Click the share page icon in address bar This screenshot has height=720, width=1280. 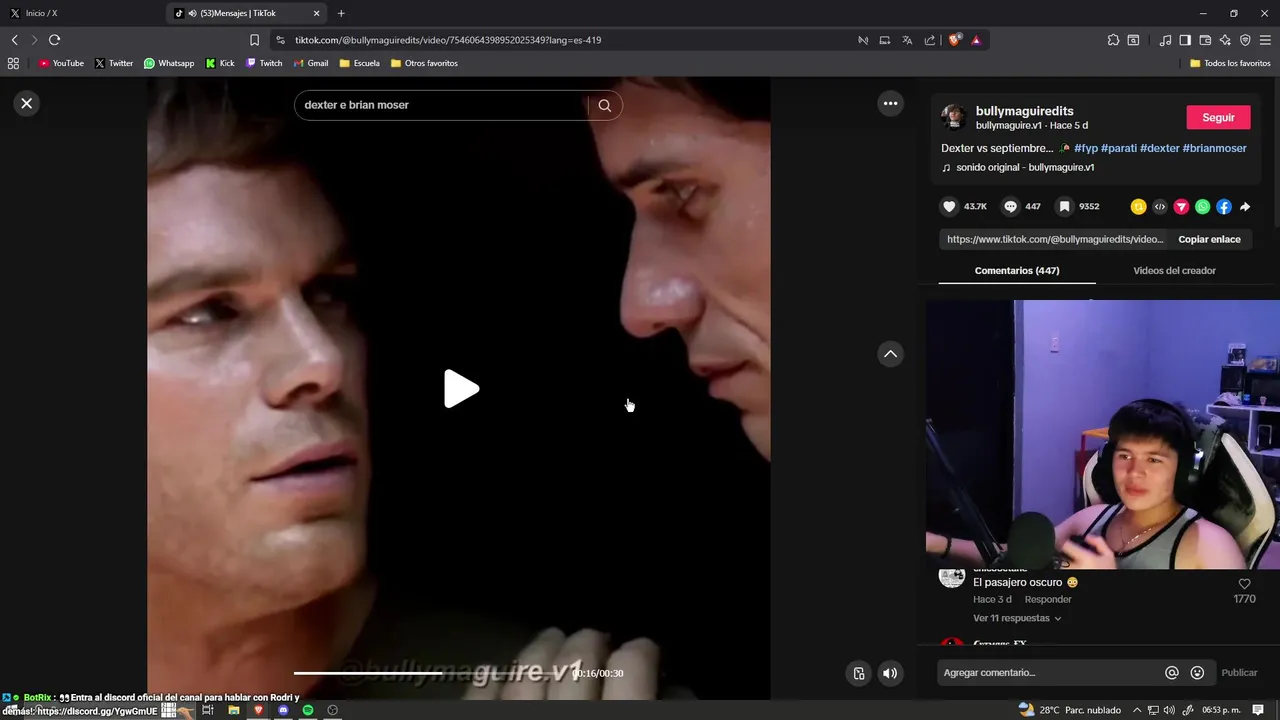click(x=930, y=40)
